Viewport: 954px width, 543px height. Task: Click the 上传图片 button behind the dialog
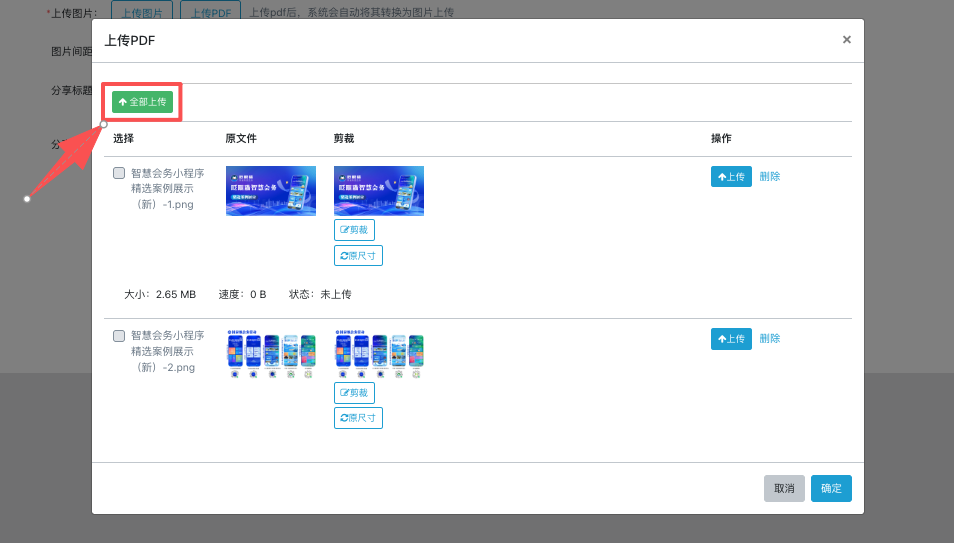pyautogui.click(x=141, y=12)
